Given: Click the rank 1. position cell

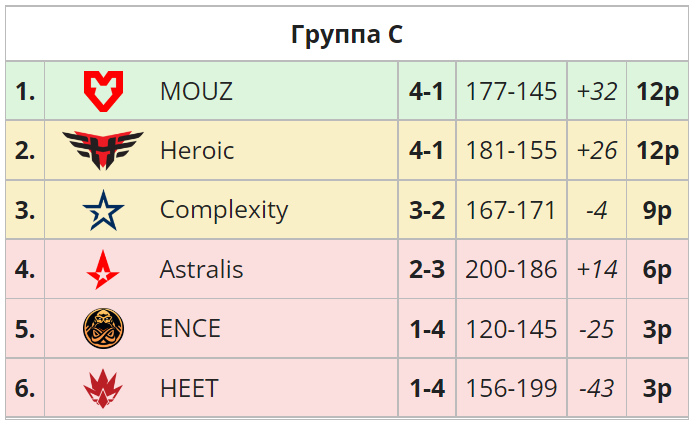Looking at the screenshot, I should click(25, 91).
